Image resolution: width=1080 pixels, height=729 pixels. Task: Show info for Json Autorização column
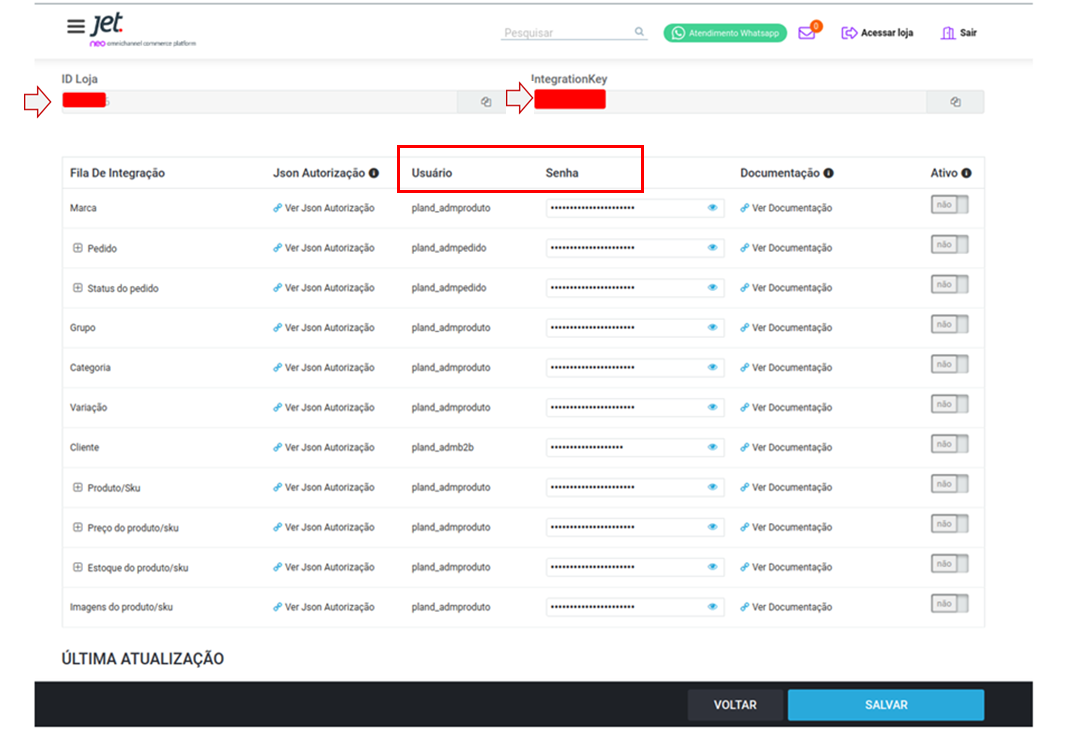click(374, 173)
